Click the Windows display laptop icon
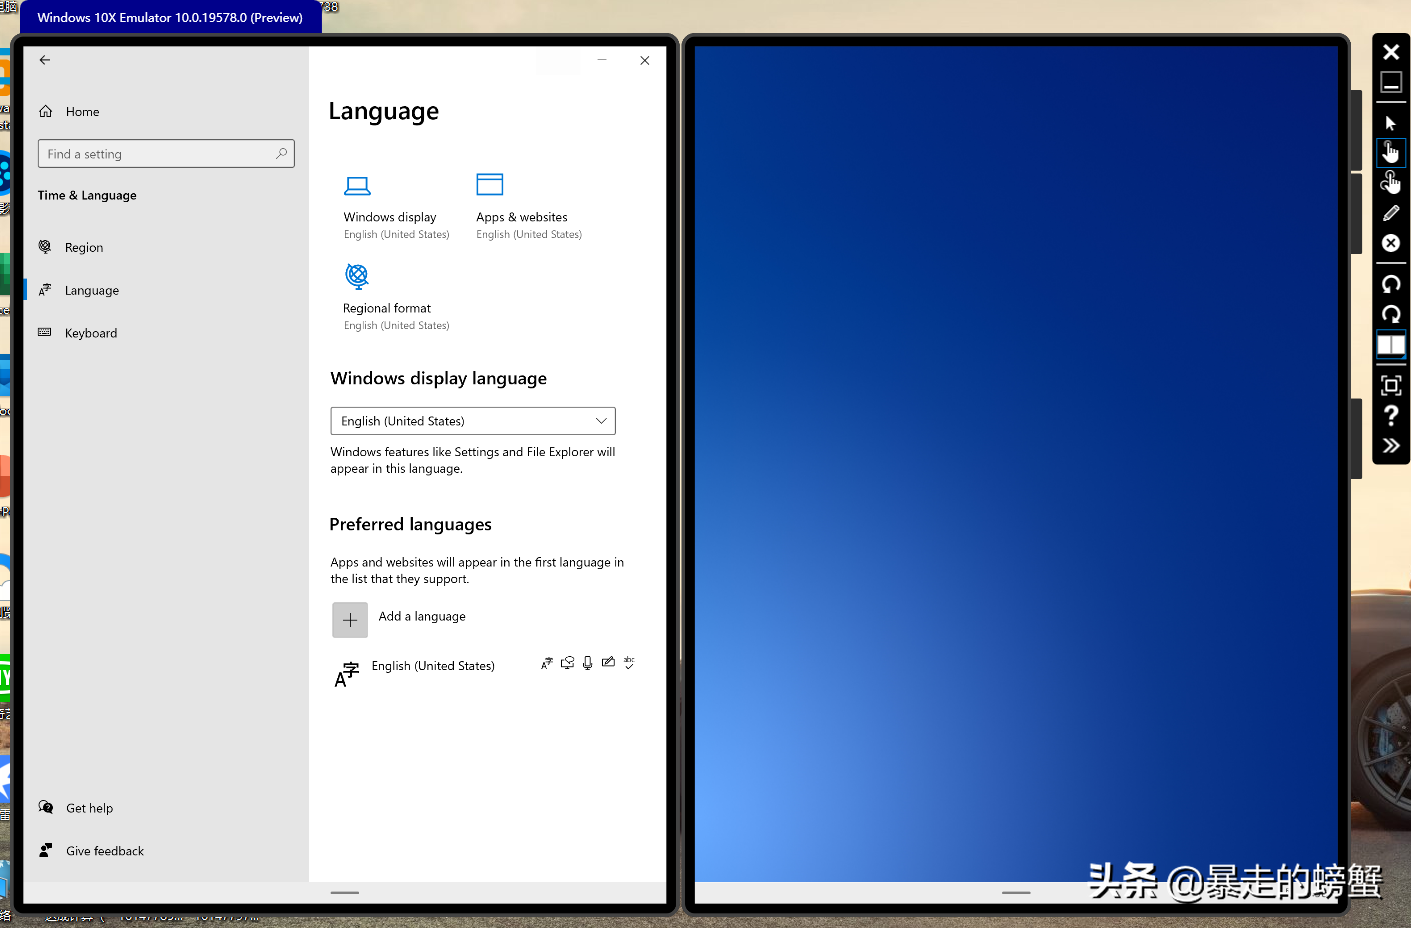Screen dimensions: 1411x928 click(x=357, y=186)
